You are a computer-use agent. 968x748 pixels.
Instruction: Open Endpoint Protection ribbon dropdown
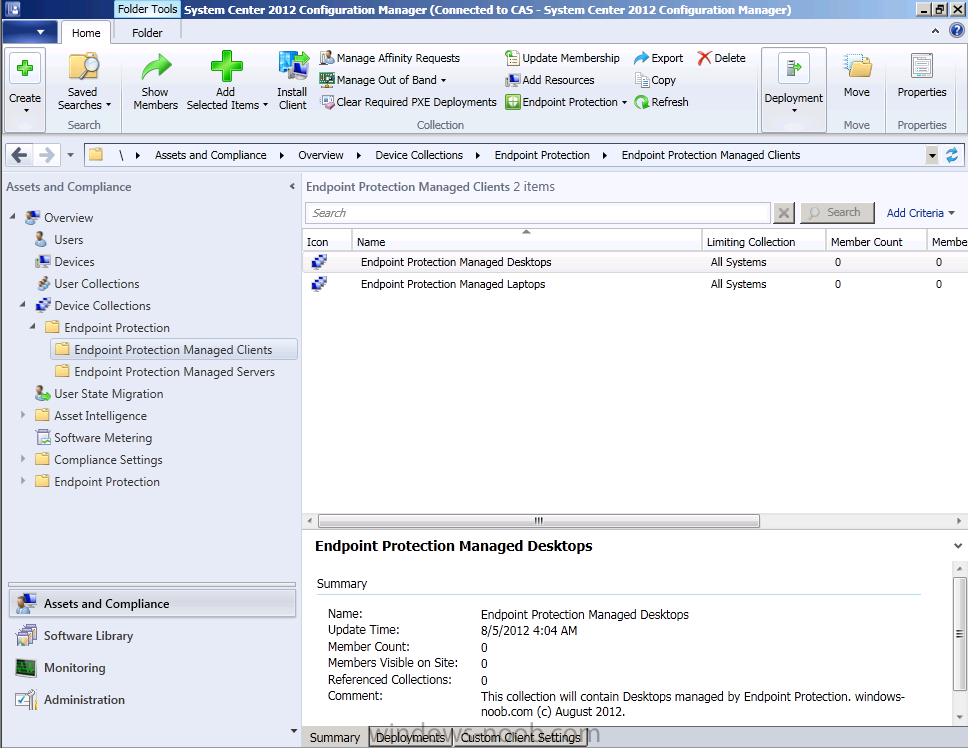point(566,102)
